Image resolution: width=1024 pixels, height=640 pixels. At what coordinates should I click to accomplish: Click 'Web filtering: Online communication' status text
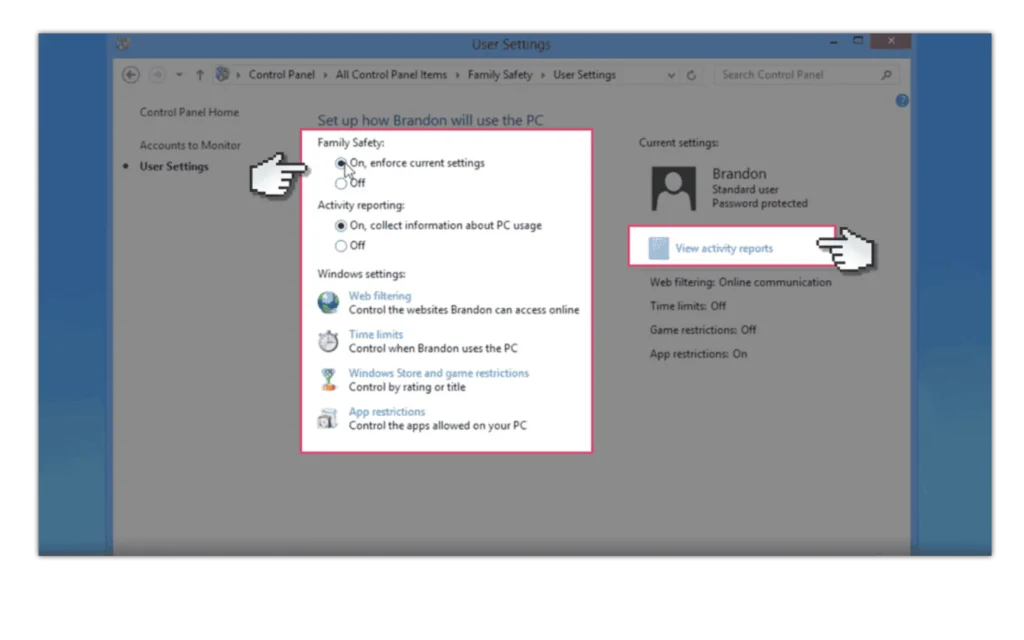point(741,283)
